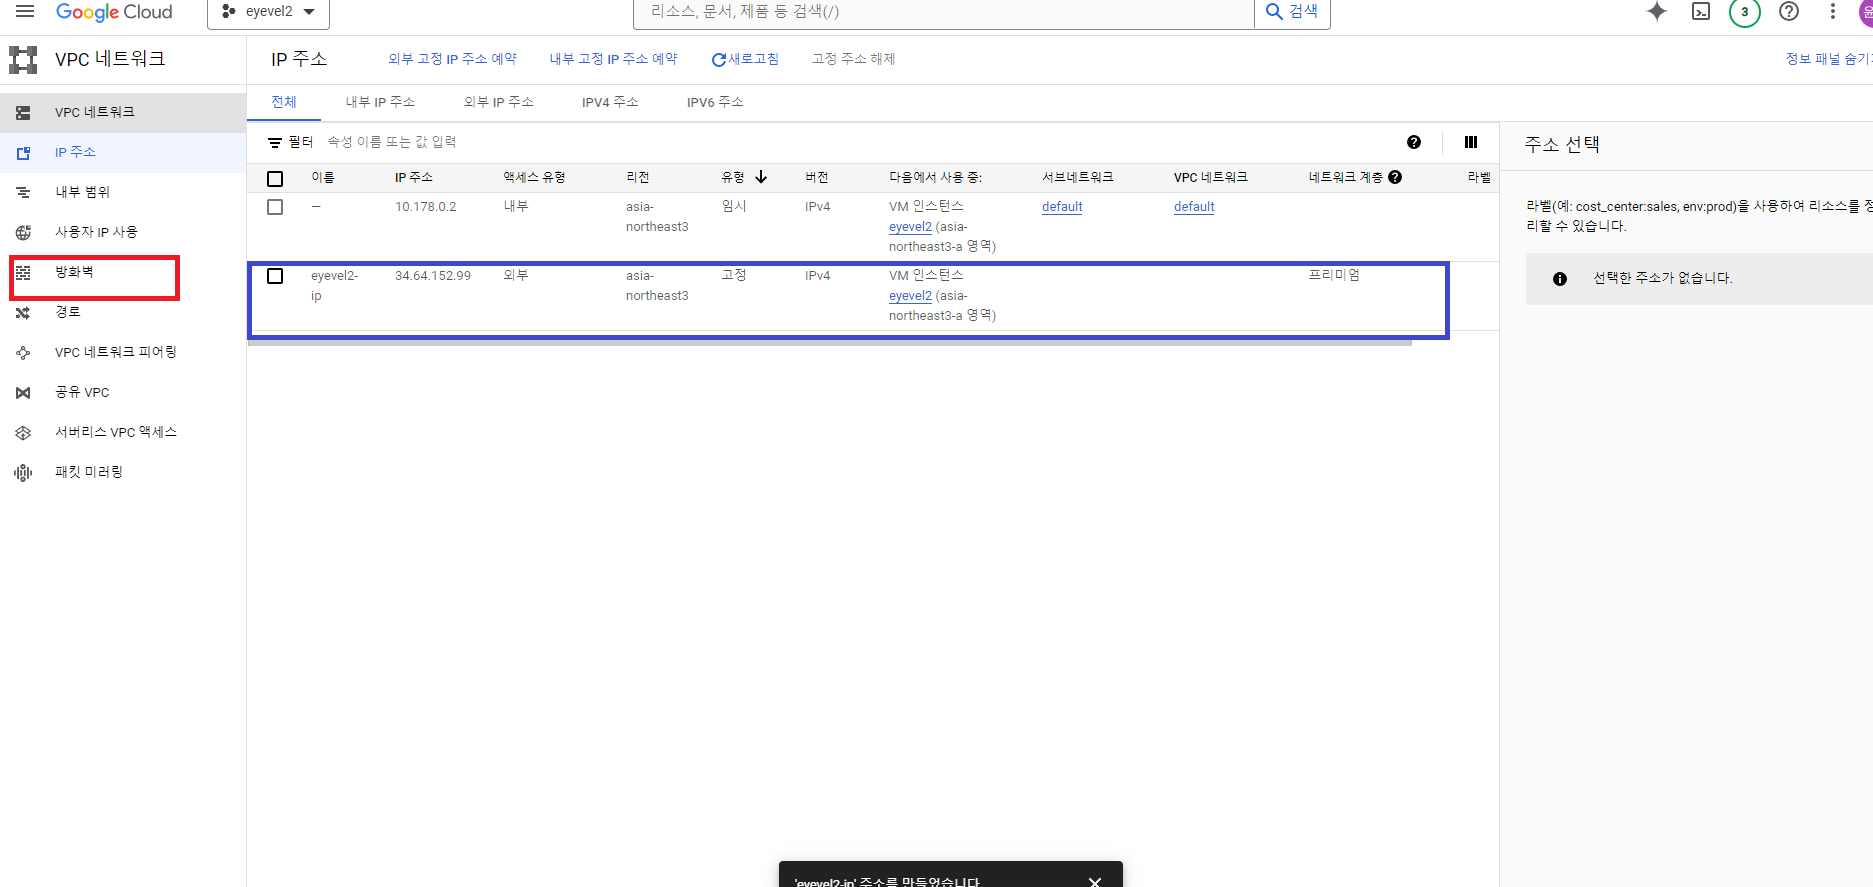Open 경로 routes sidebar item
The height and width of the screenshot is (887, 1873).
pos(123,312)
